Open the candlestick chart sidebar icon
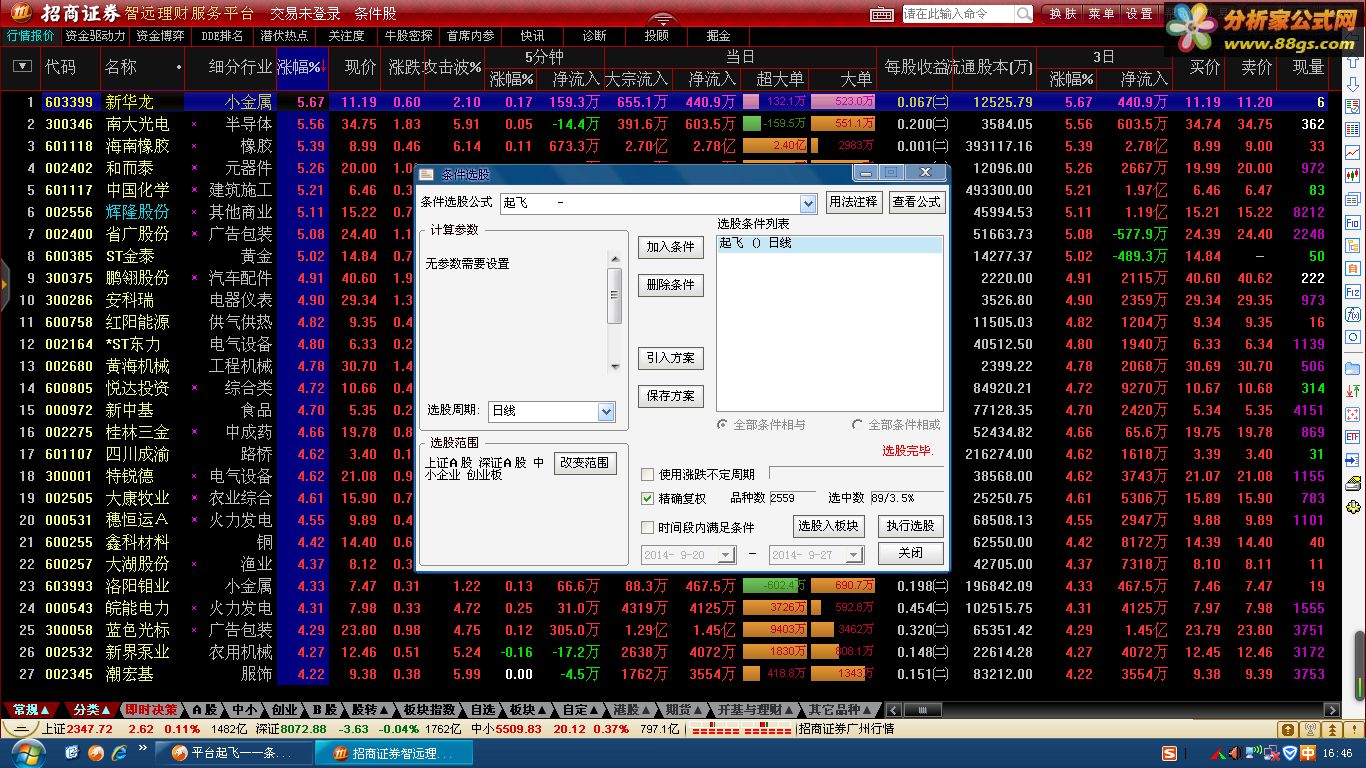 pyautogui.click(x=1353, y=176)
